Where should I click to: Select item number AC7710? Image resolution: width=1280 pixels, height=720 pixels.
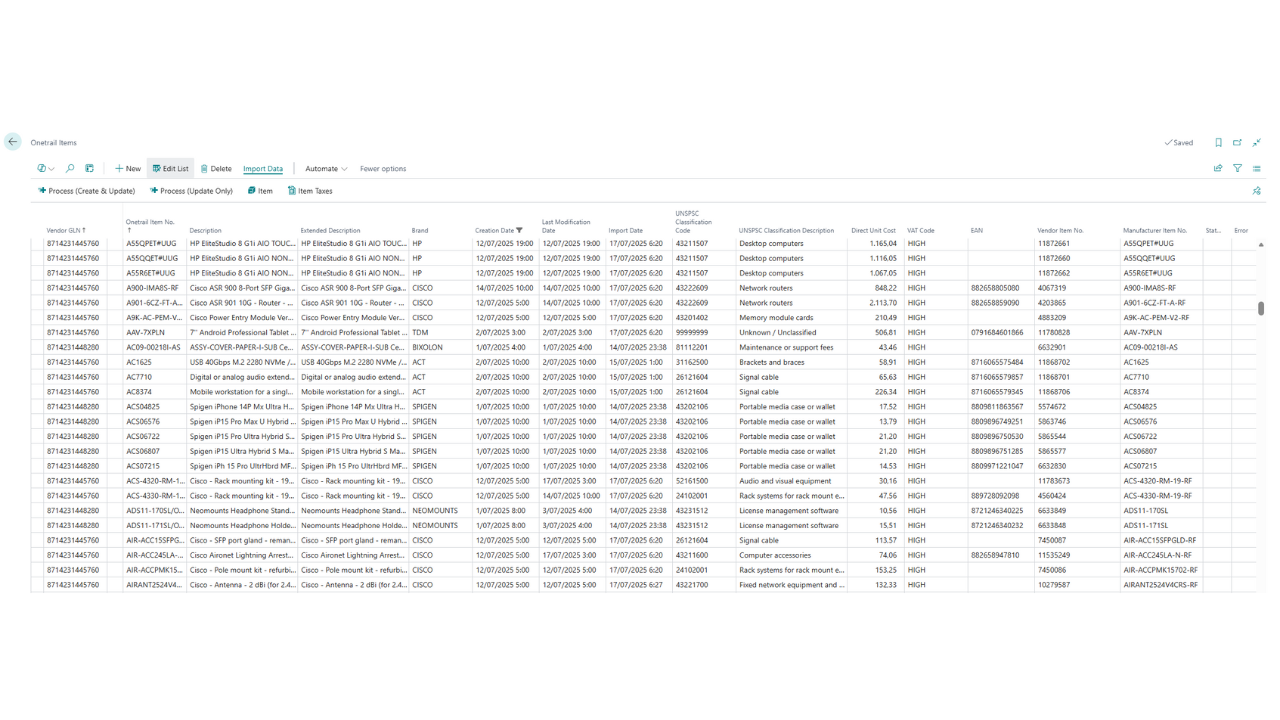click(x=139, y=377)
